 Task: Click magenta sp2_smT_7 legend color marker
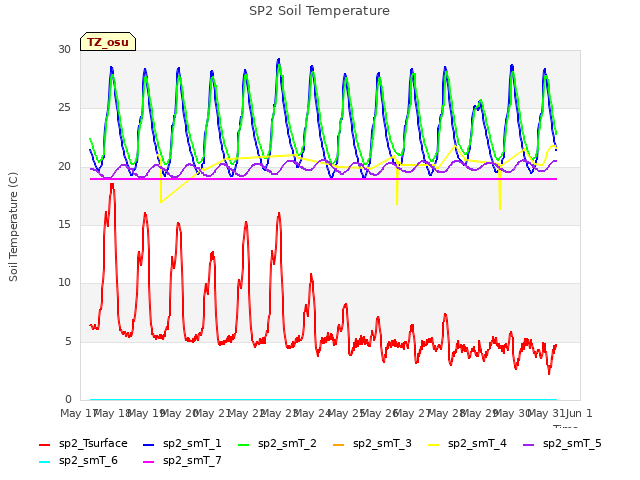coord(149,462)
